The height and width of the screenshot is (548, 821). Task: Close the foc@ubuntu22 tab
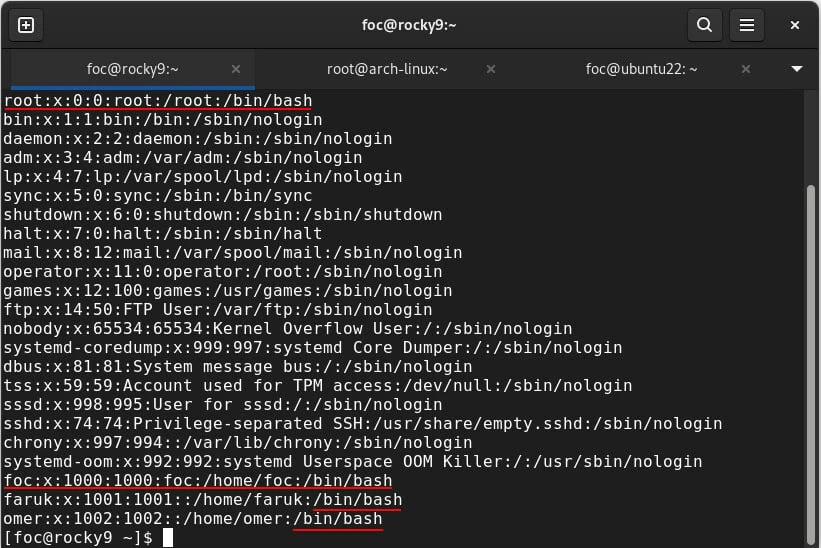tap(747, 69)
